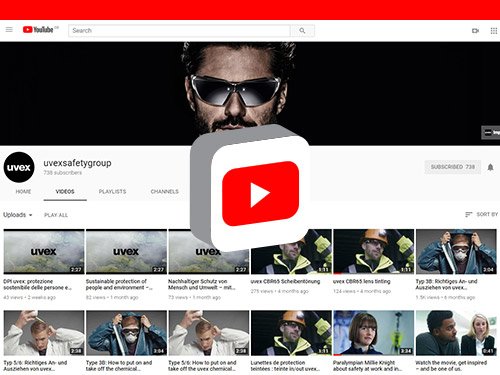The image size is (500, 375).
Task: Expand the Uploads dropdown
Action: [18, 215]
